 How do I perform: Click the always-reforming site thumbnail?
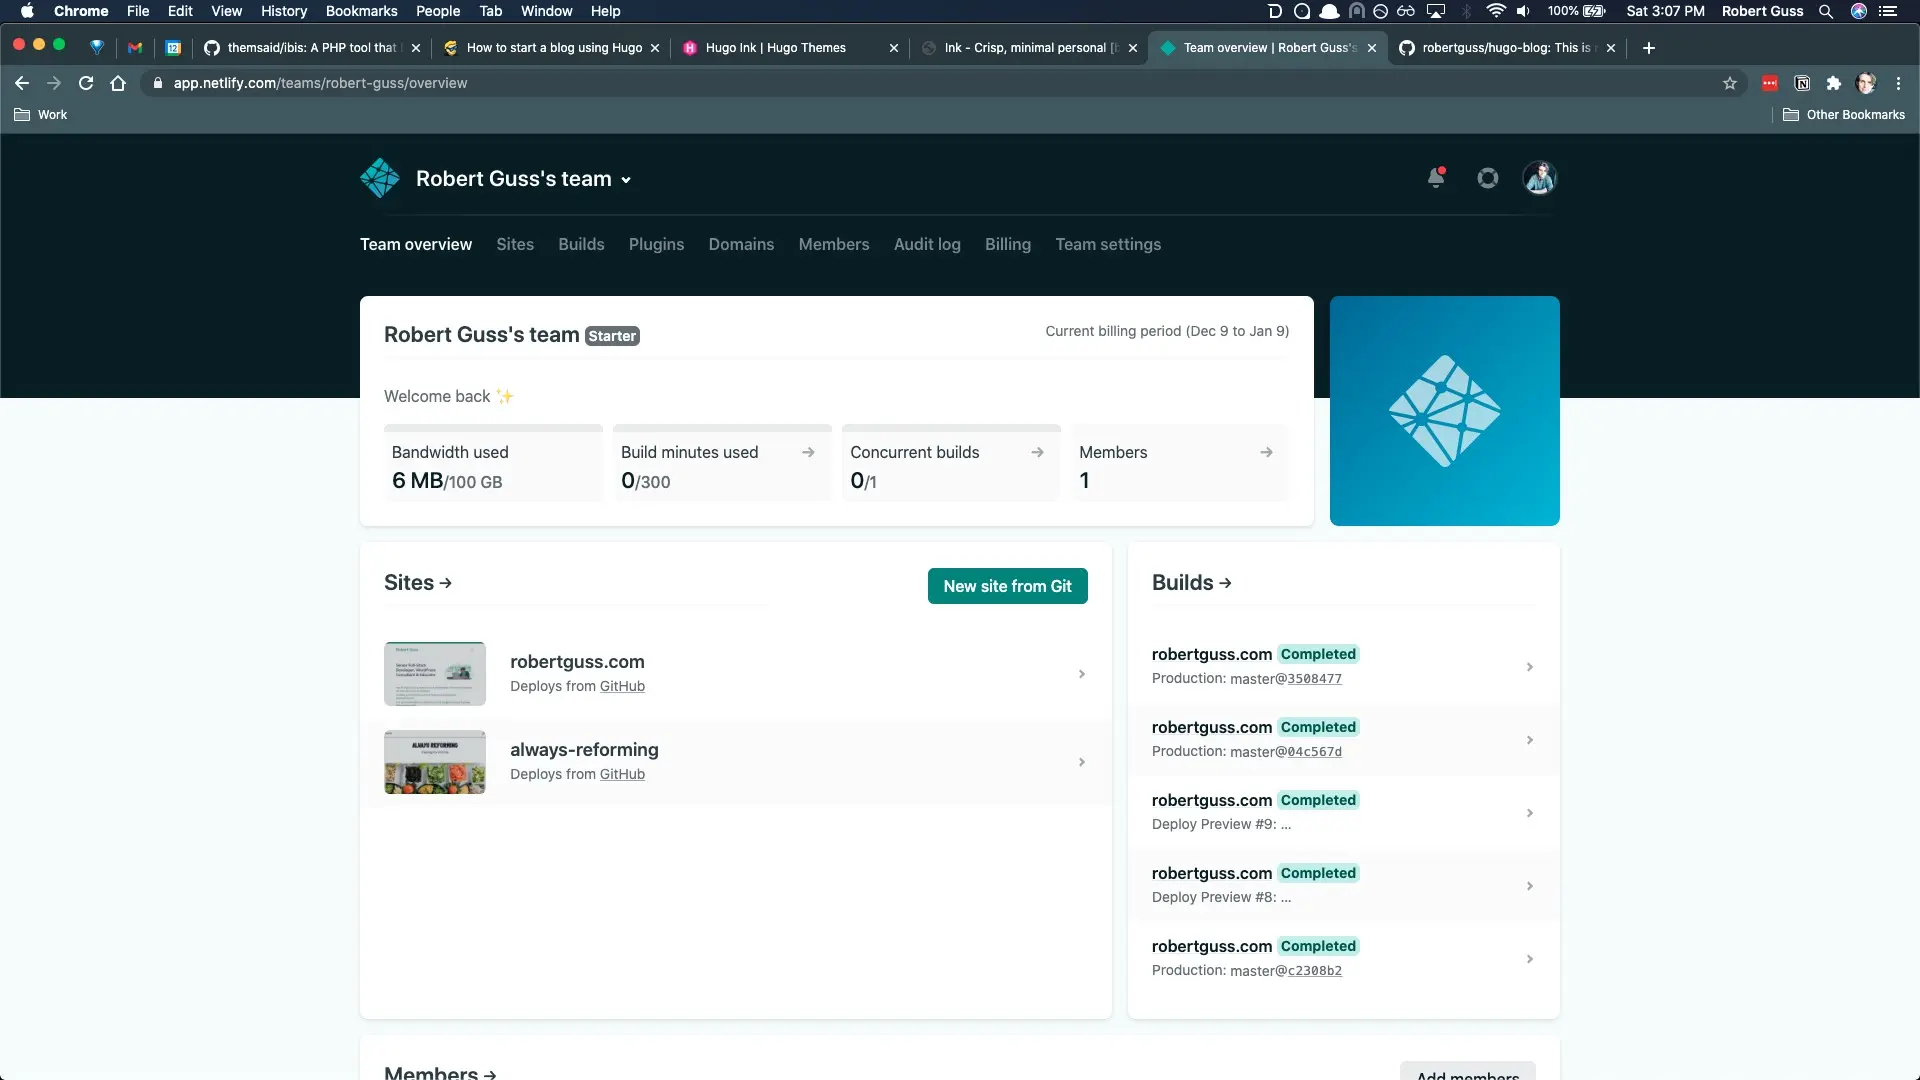pyautogui.click(x=434, y=761)
